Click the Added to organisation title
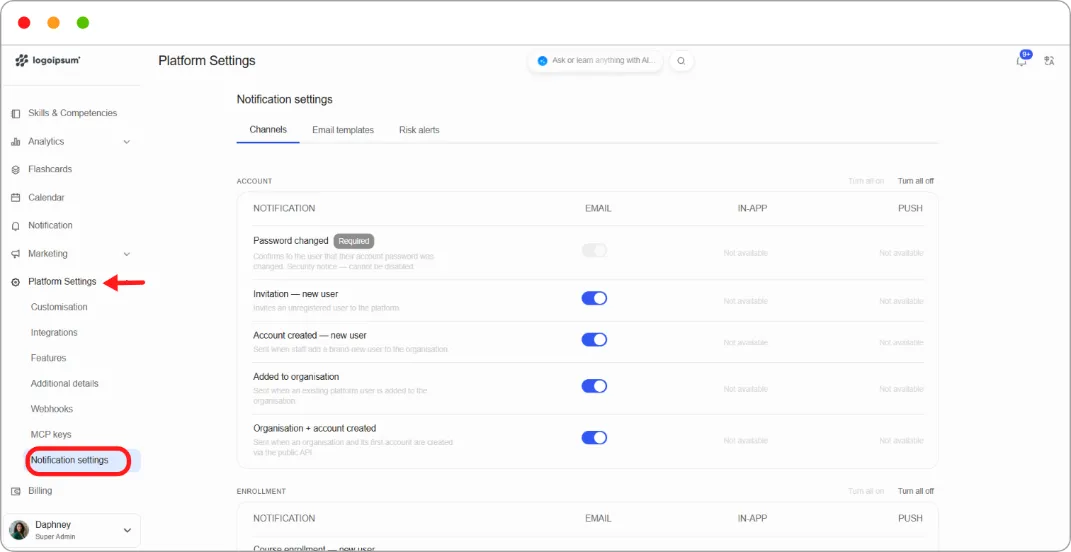Viewport: 1071px width, 552px height. 296,377
